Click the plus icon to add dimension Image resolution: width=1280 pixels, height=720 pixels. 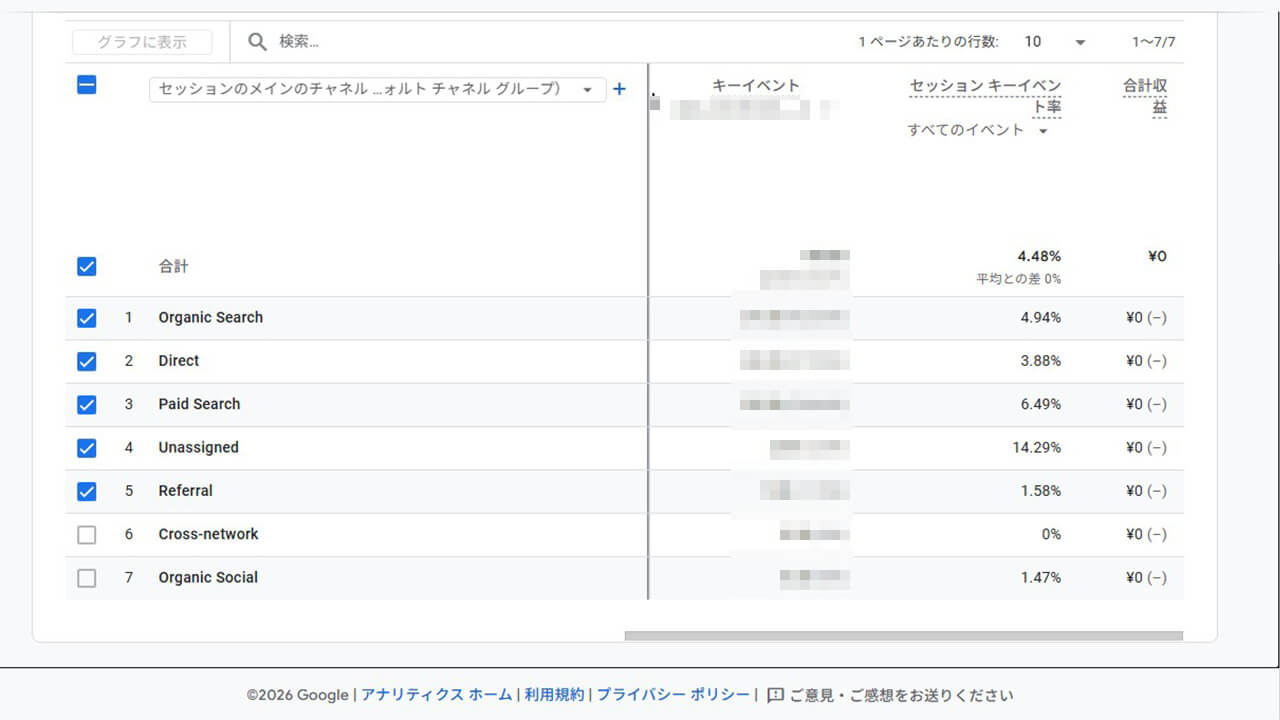pos(619,89)
